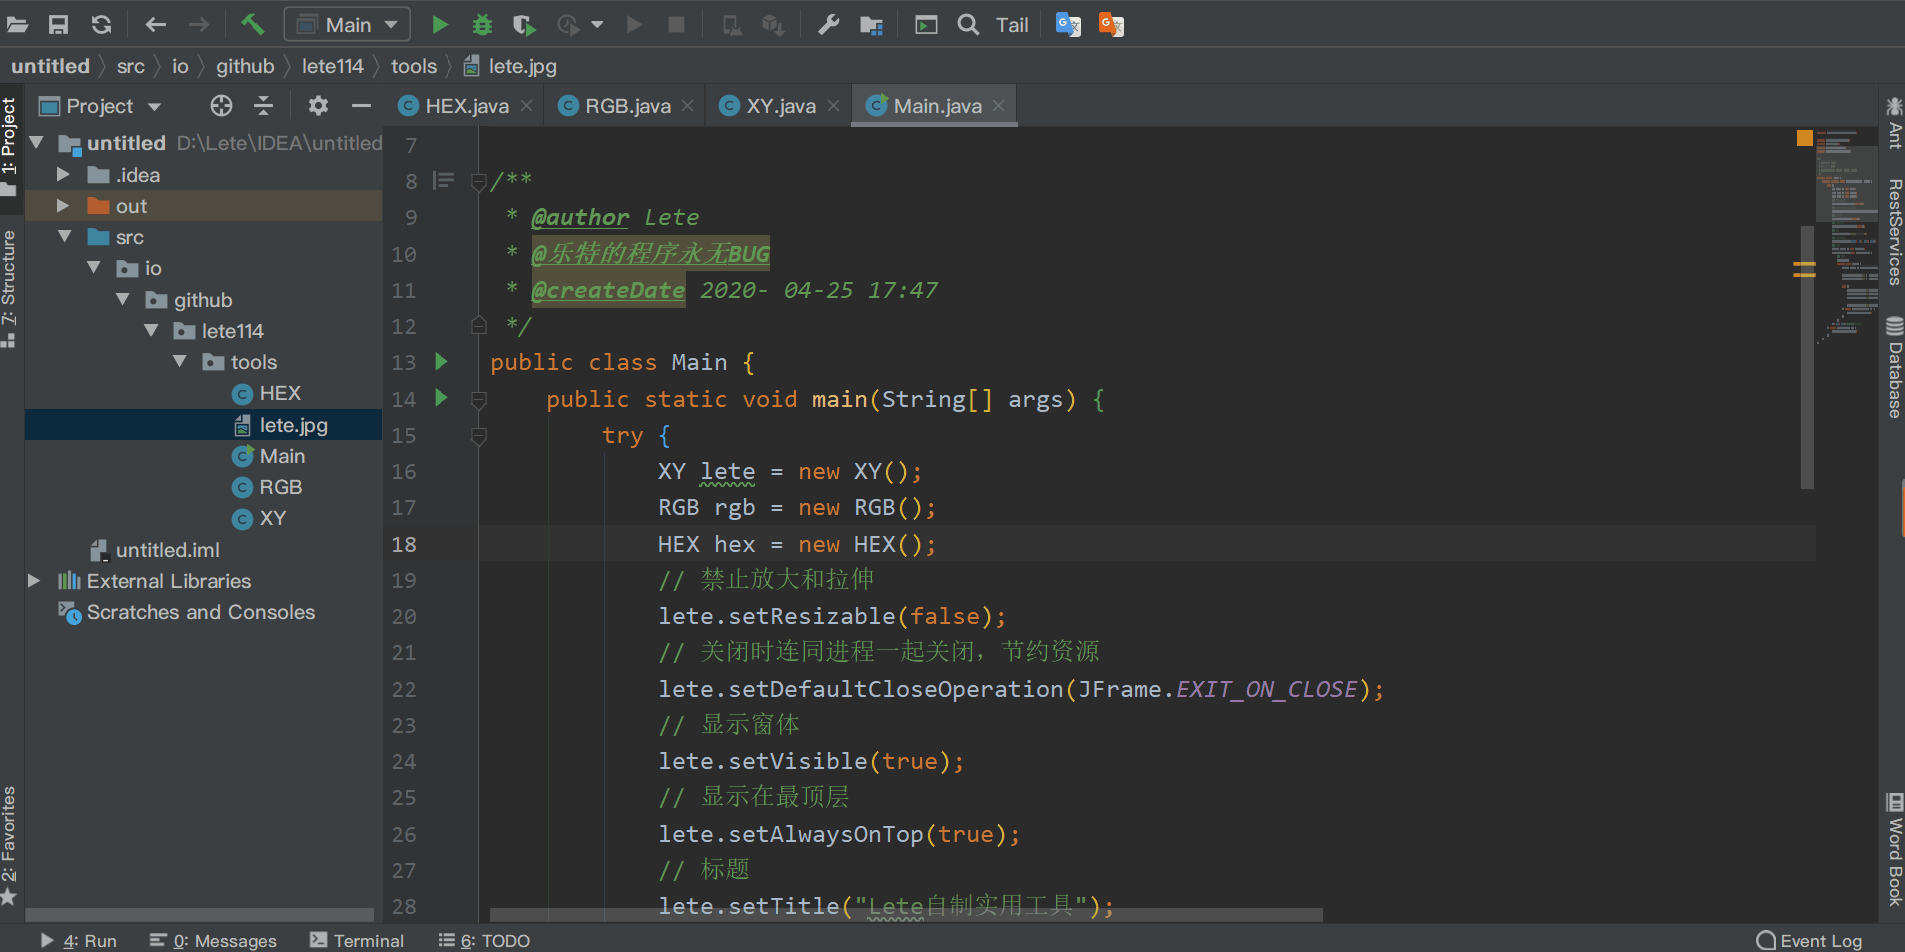Click the Save All floppy disk icon
1905x952 pixels.
tap(59, 24)
